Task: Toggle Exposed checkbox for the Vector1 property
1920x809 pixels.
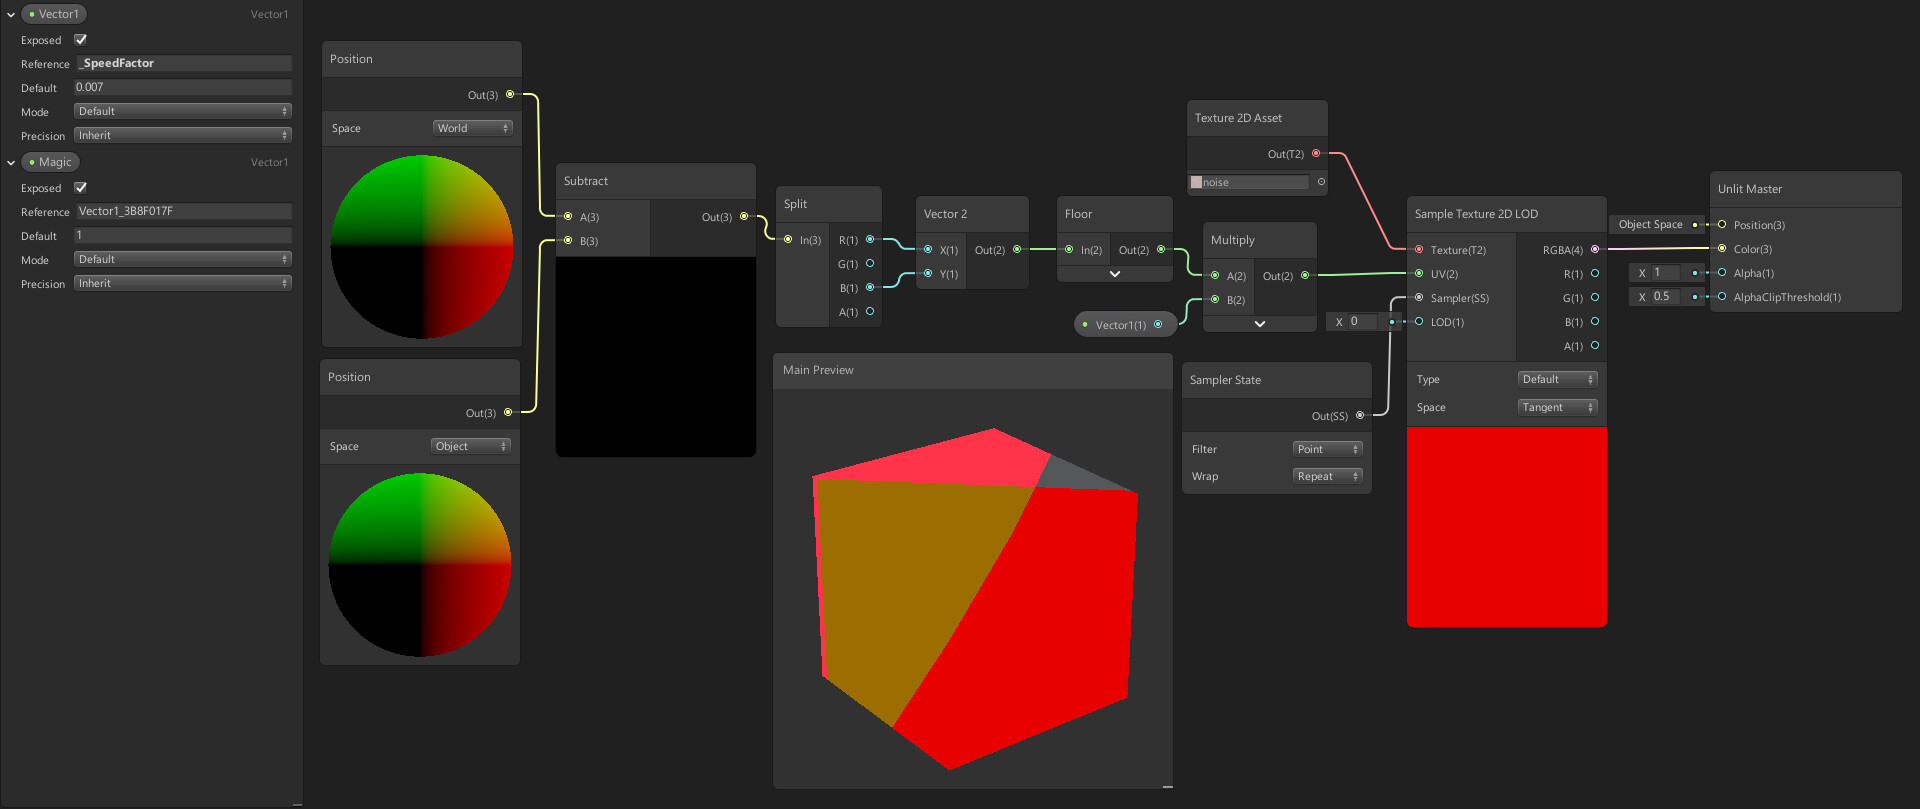Action: 81,39
